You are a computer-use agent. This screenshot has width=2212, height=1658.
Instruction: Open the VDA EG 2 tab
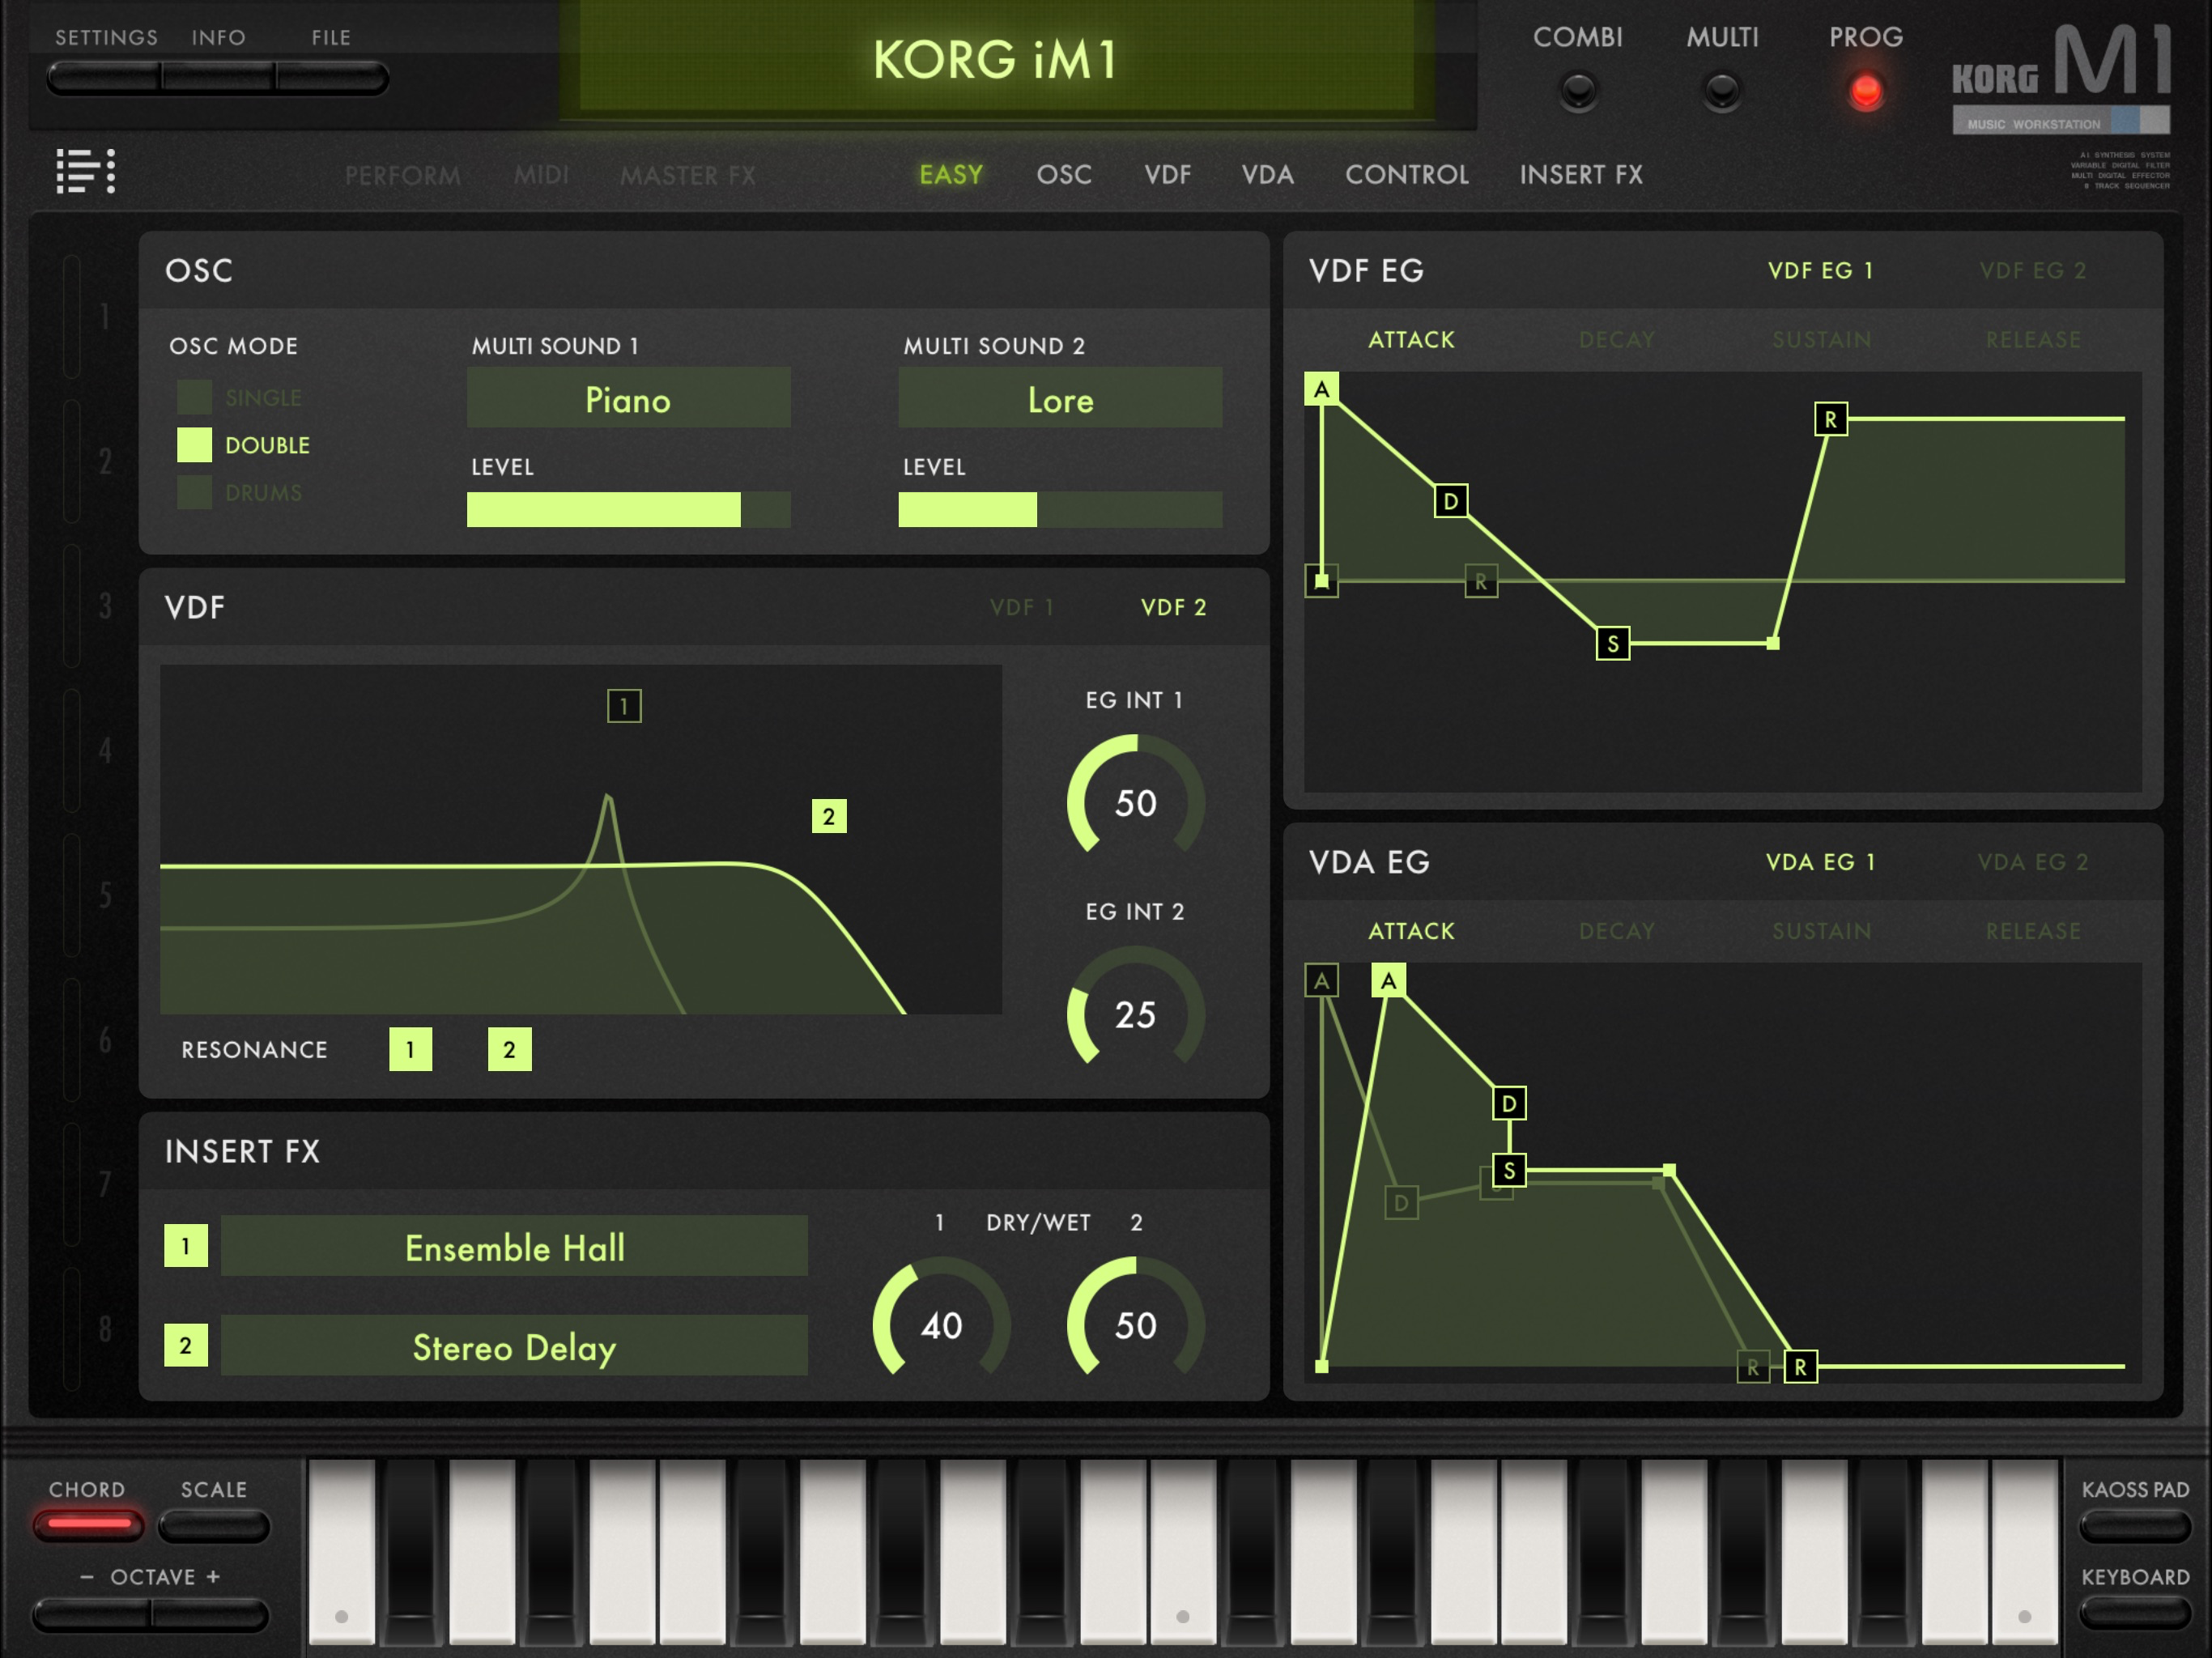point(2032,862)
